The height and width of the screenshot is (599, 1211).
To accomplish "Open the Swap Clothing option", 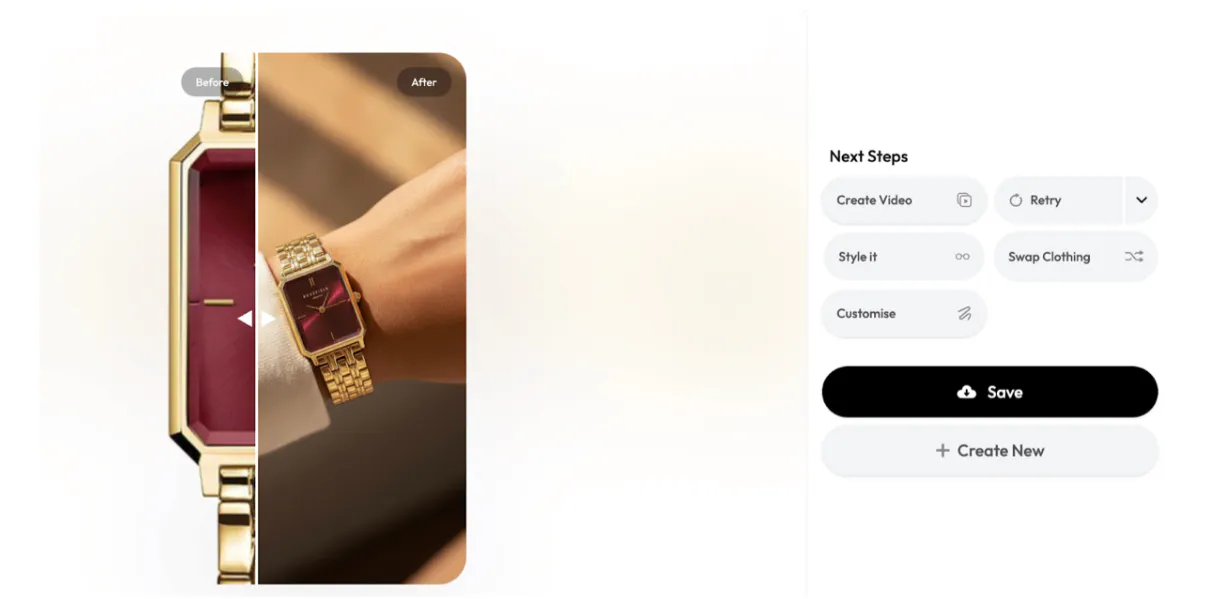I will (x=1076, y=257).
